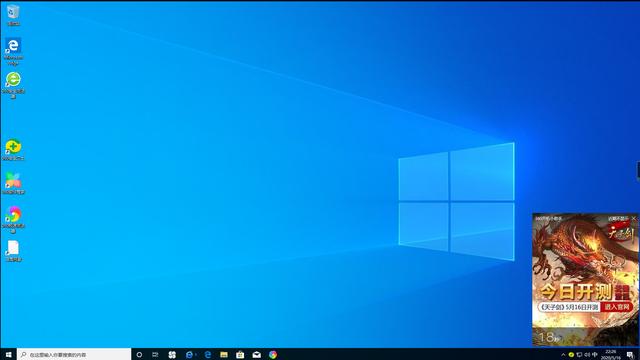640x360 pixels.
Task: Open the Recycle Bin desktop icon
Action: point(13,15)
